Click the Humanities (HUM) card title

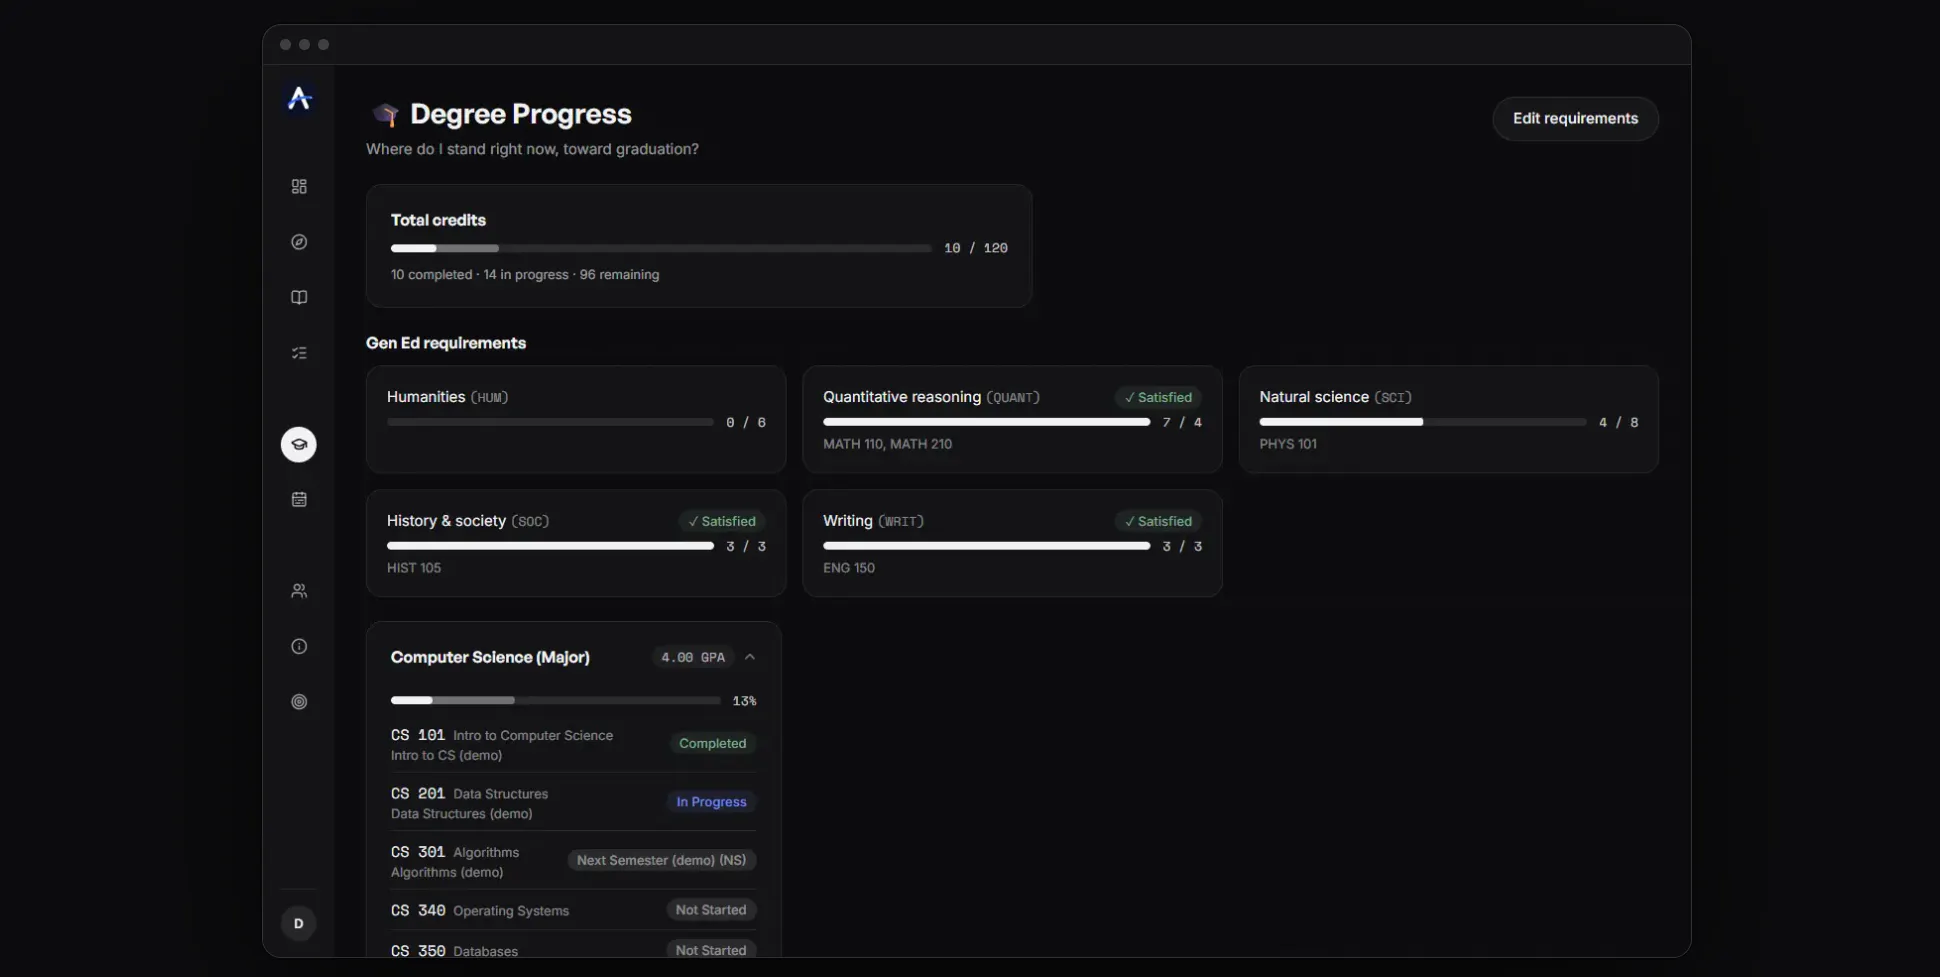[448, 397]
